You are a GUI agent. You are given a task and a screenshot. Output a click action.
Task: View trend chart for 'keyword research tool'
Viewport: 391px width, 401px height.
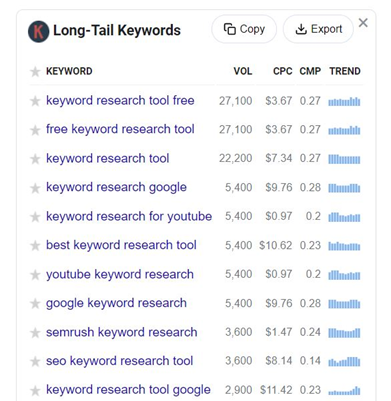344,159
